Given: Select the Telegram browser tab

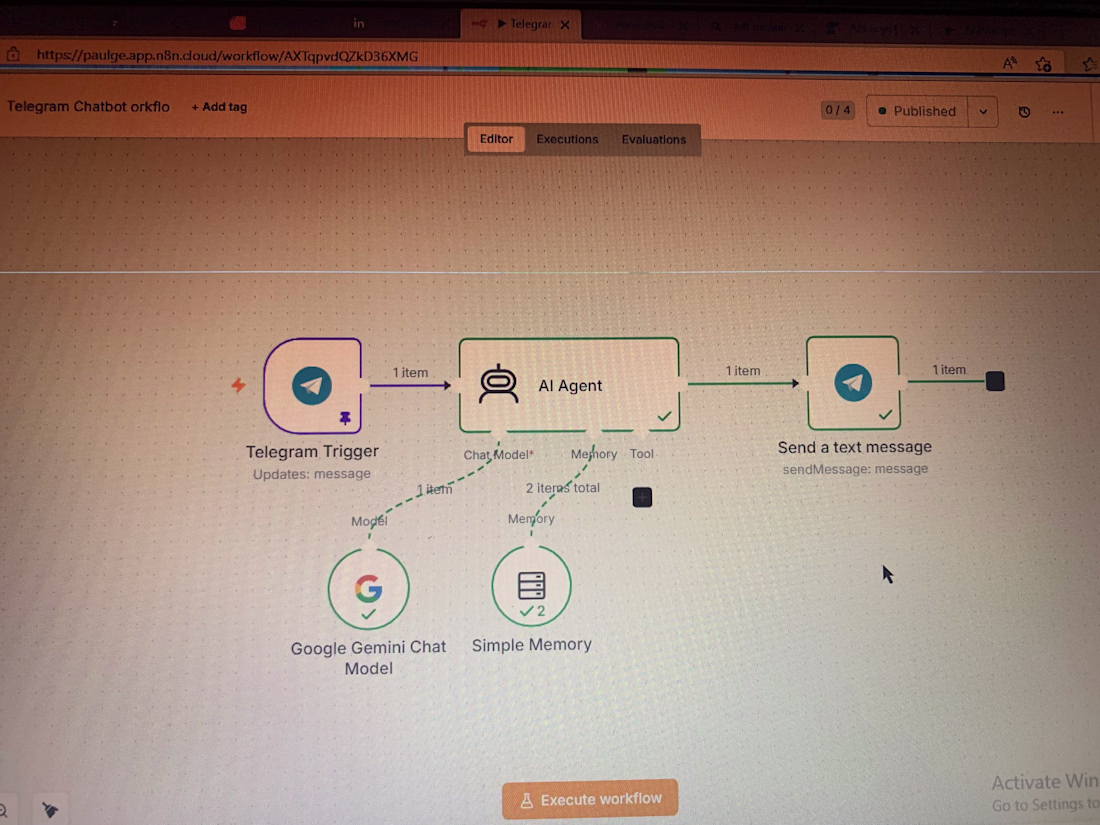Looking at the screenshot, I should point(521,25).
